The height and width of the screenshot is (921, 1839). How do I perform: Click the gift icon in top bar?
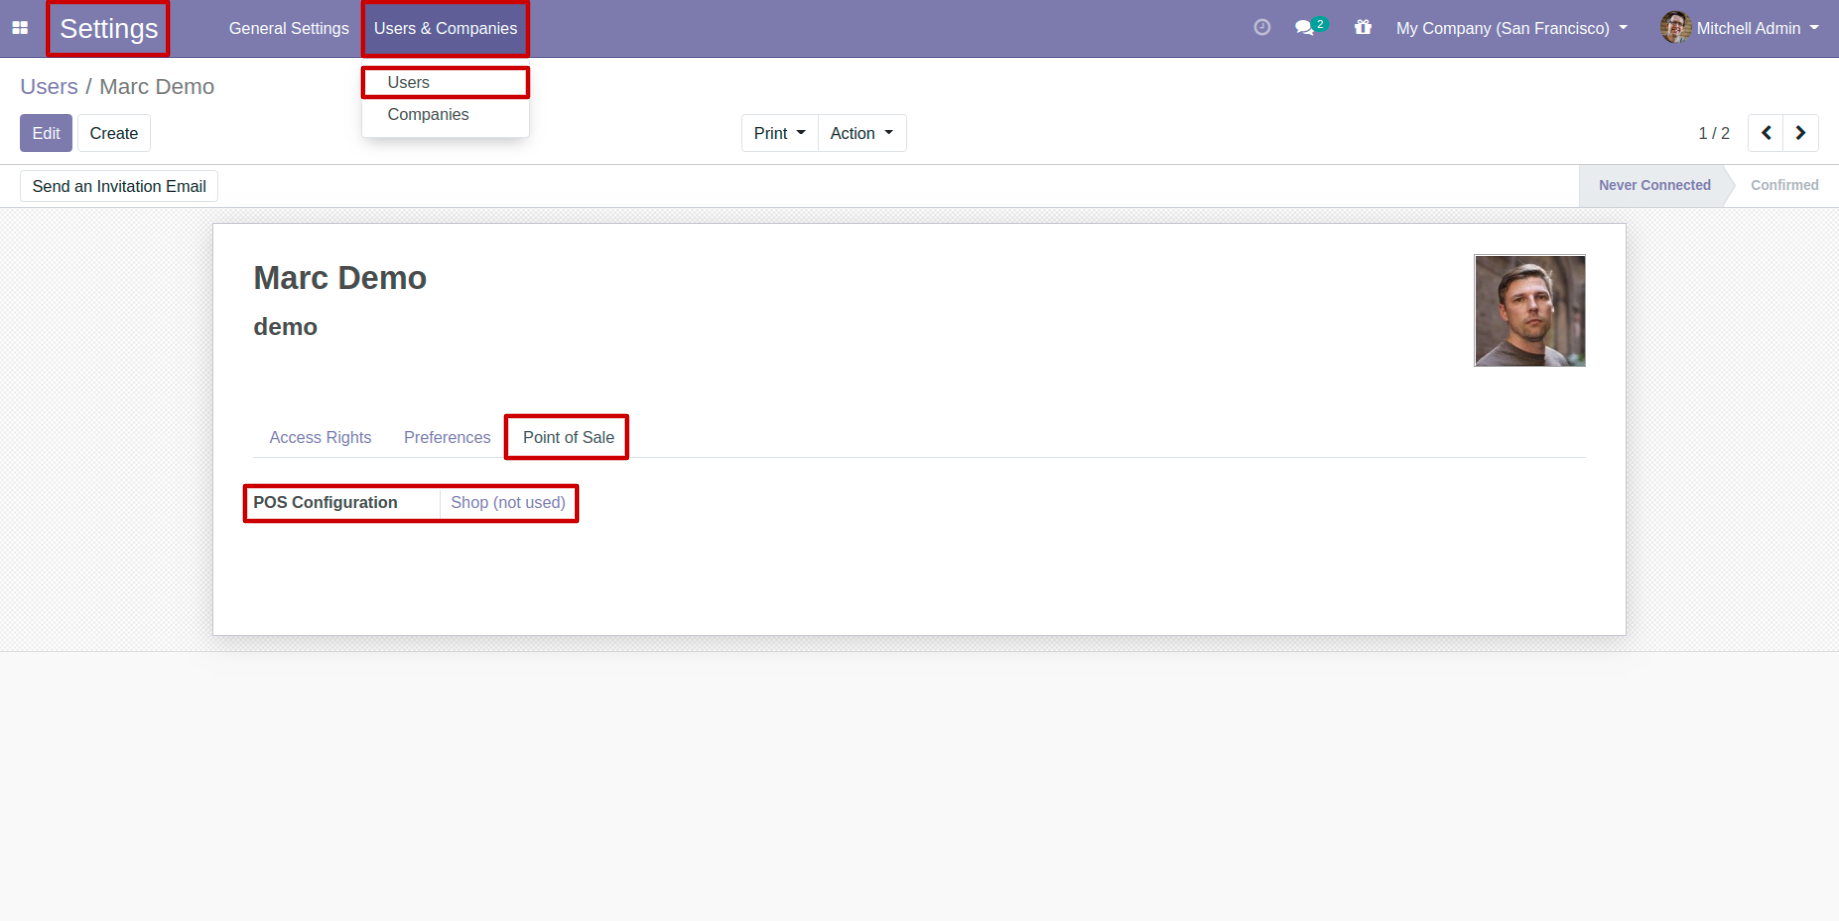[1363, 27]
